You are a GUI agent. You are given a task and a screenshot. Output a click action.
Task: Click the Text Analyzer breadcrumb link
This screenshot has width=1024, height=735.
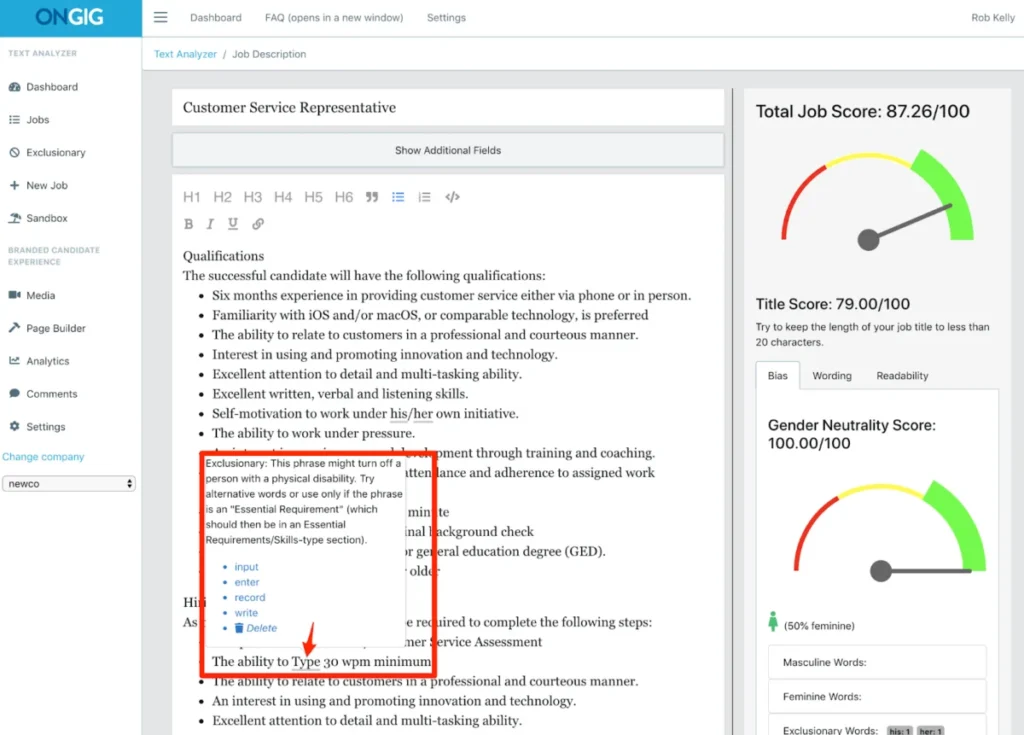185,54
